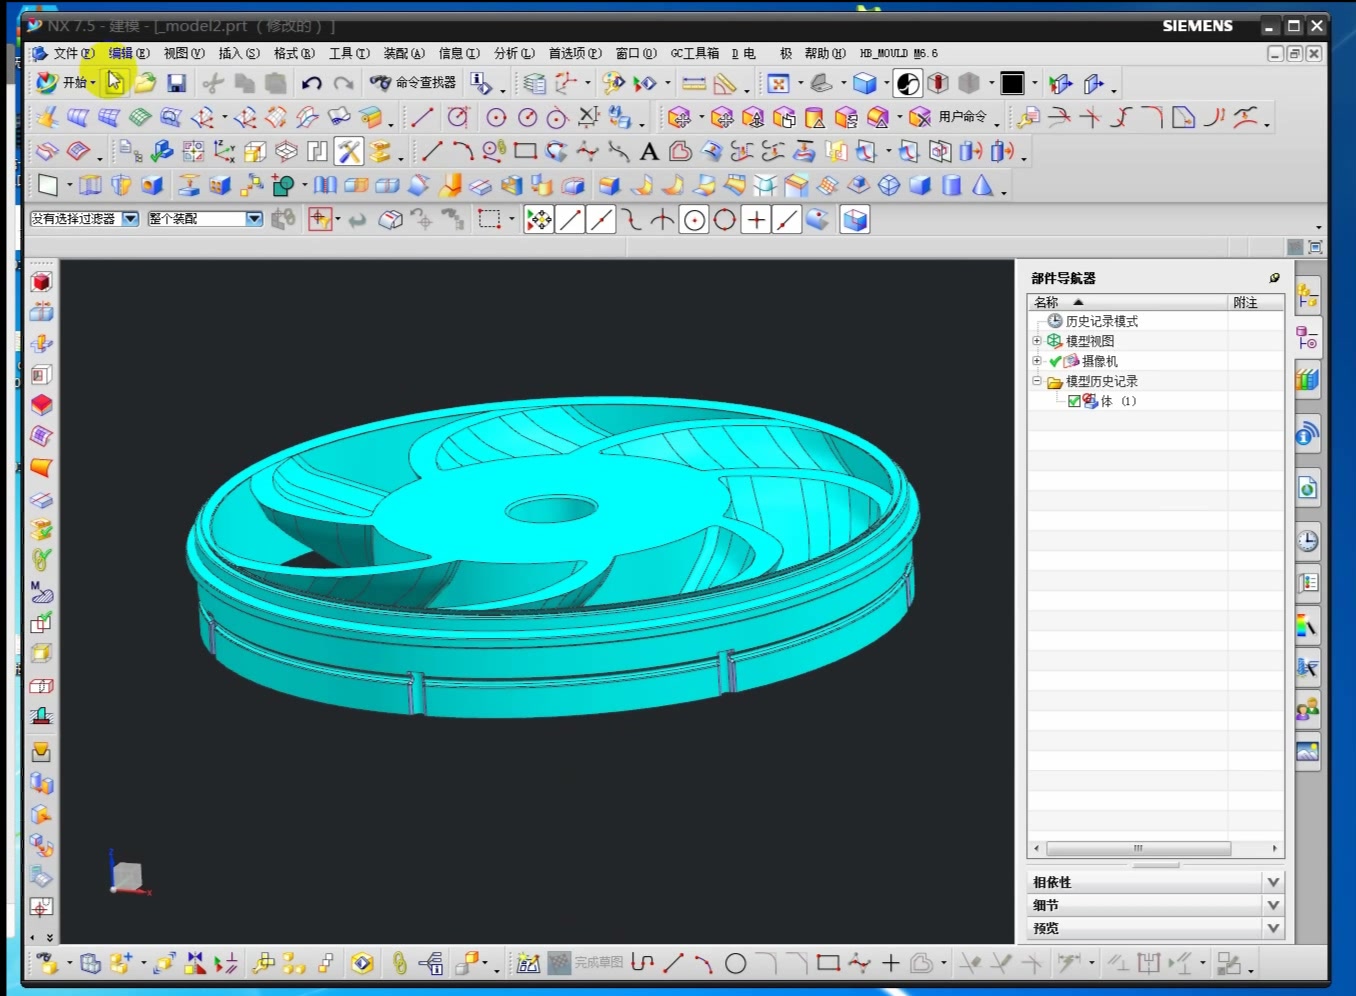Click the orange trim icon in left sidebar
Image resolution: width=1356 pixels, height=996 pixels.
pos(41,467)
